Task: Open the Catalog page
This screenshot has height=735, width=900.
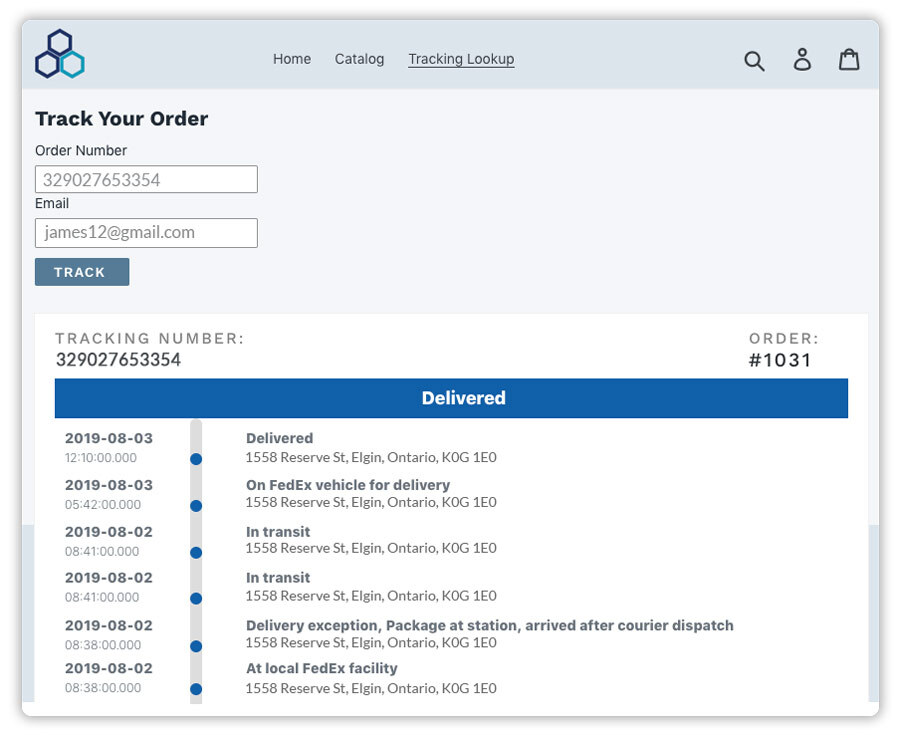Action: [x=359, y=59]
